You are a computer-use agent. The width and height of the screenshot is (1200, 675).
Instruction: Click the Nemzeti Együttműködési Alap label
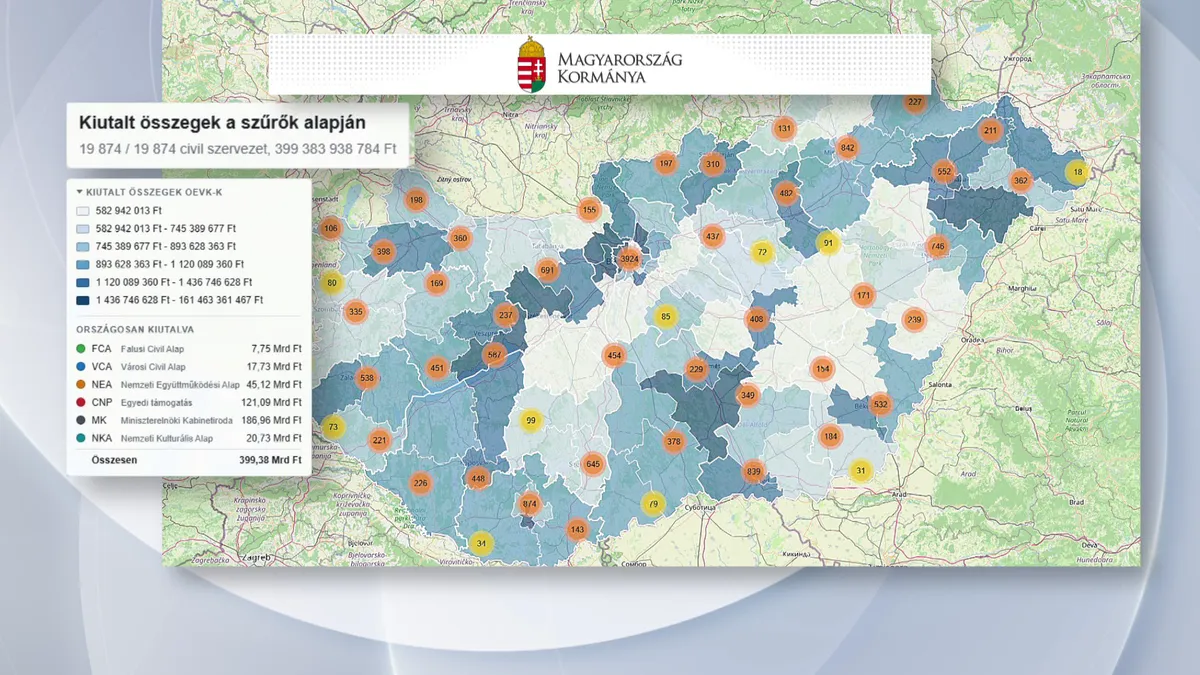point(182,385)
